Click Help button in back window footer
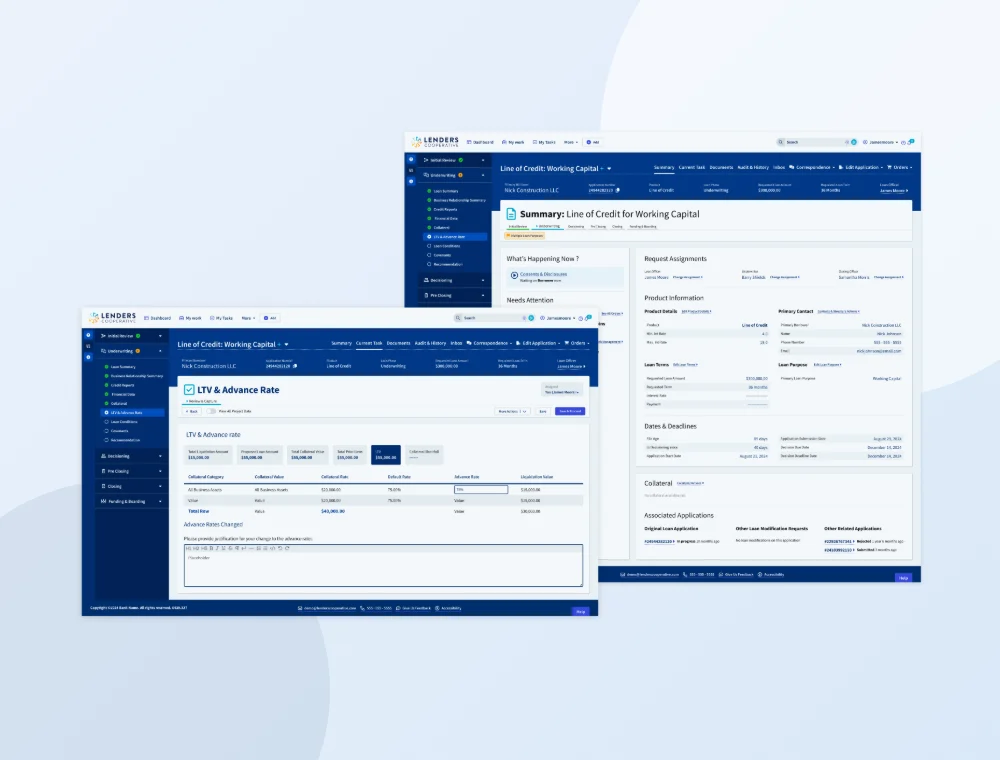This screenshot has height=760, width=1000. coord(903,578)
